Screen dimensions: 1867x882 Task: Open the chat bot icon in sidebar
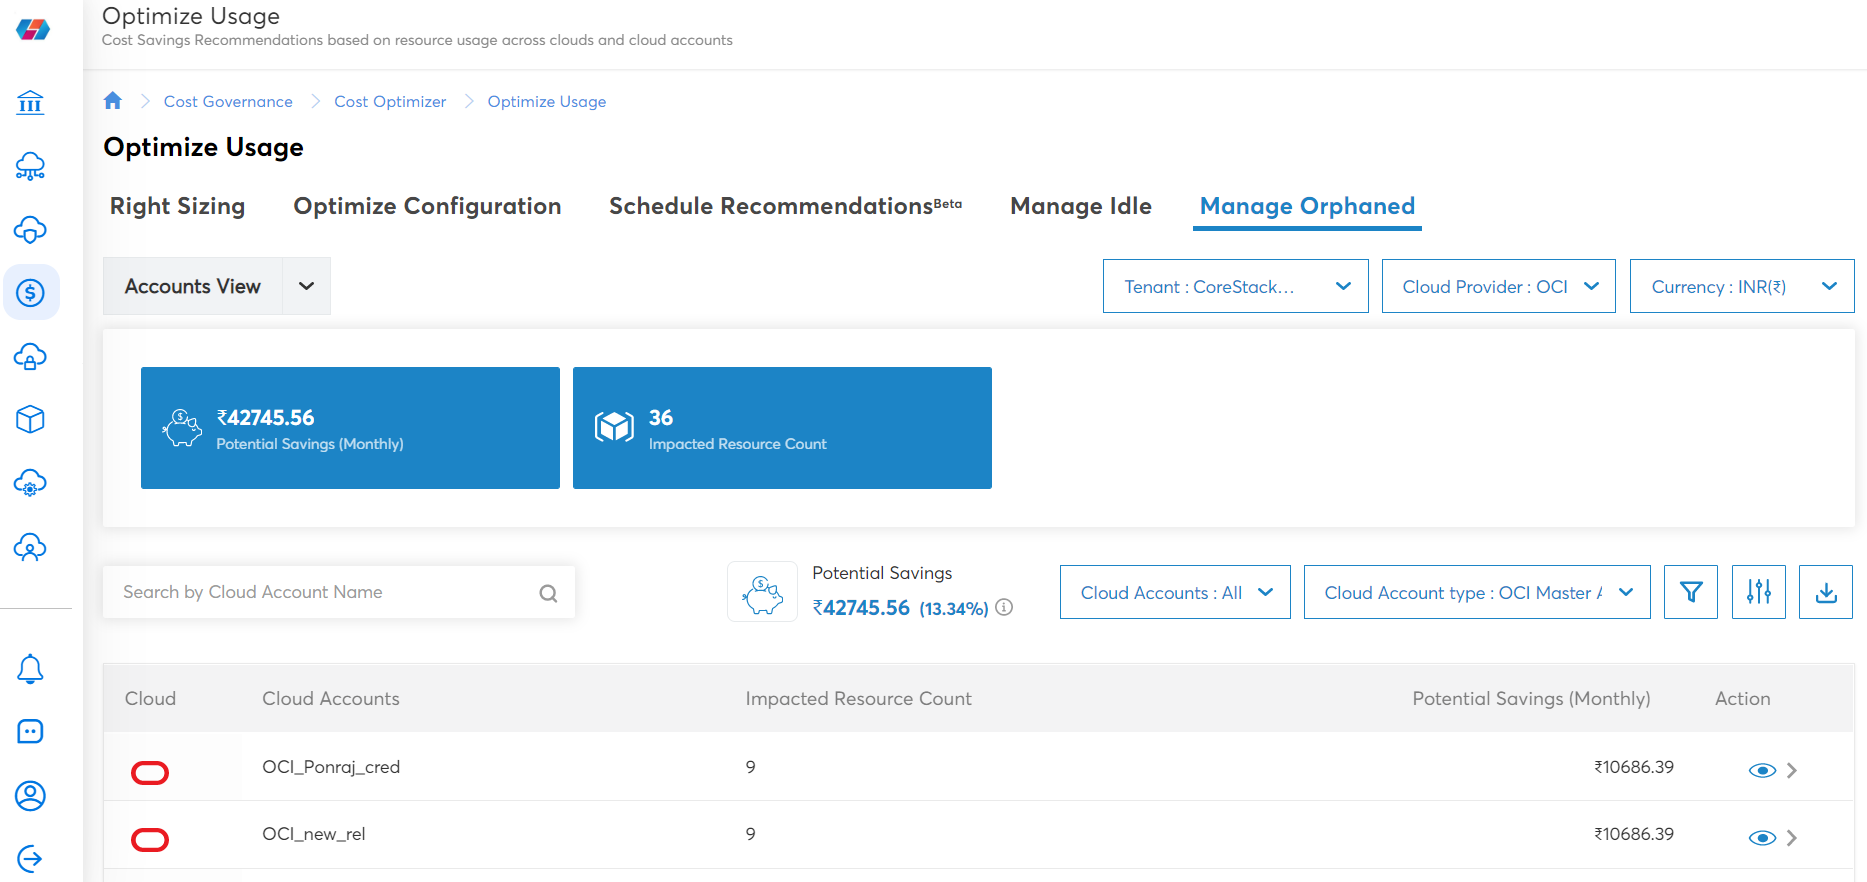coord(30,732)
